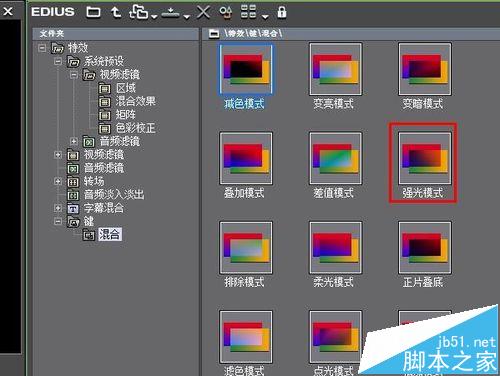500x376 pixels.
Task: Click the 文件夹 panel header
Action: (115, 34)
